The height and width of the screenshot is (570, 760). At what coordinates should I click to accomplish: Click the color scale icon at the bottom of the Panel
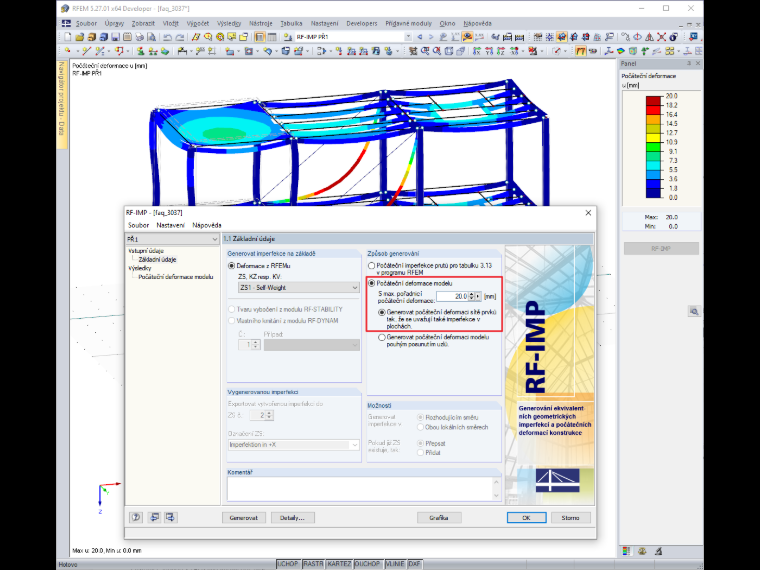click(x=626, y=551)
